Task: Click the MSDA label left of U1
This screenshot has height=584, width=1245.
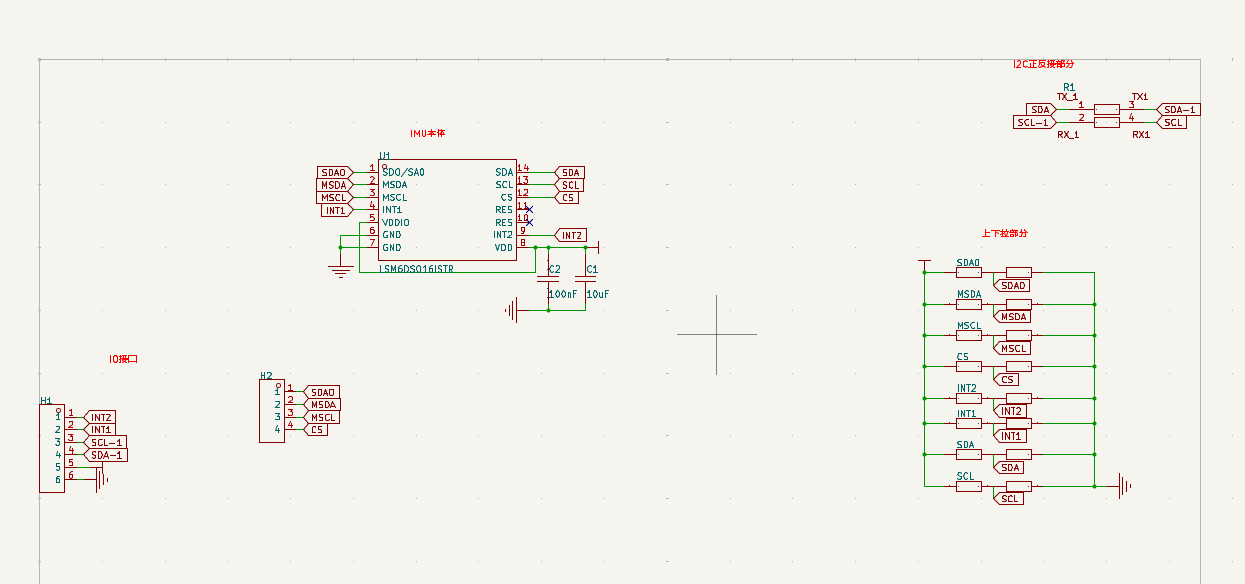Action: click(334, 185)
